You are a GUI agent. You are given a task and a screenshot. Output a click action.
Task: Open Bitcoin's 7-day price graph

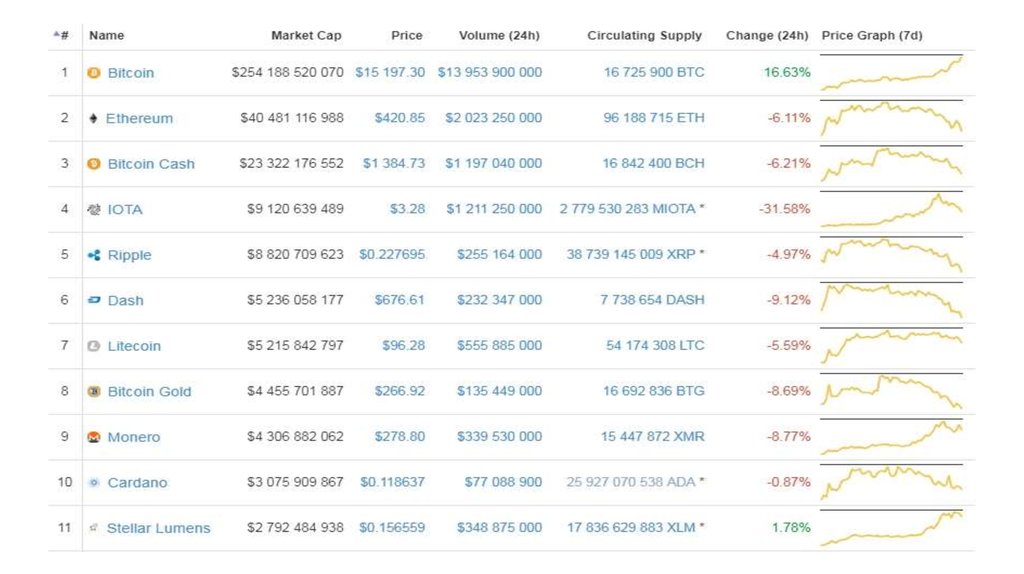coord(891,73)
